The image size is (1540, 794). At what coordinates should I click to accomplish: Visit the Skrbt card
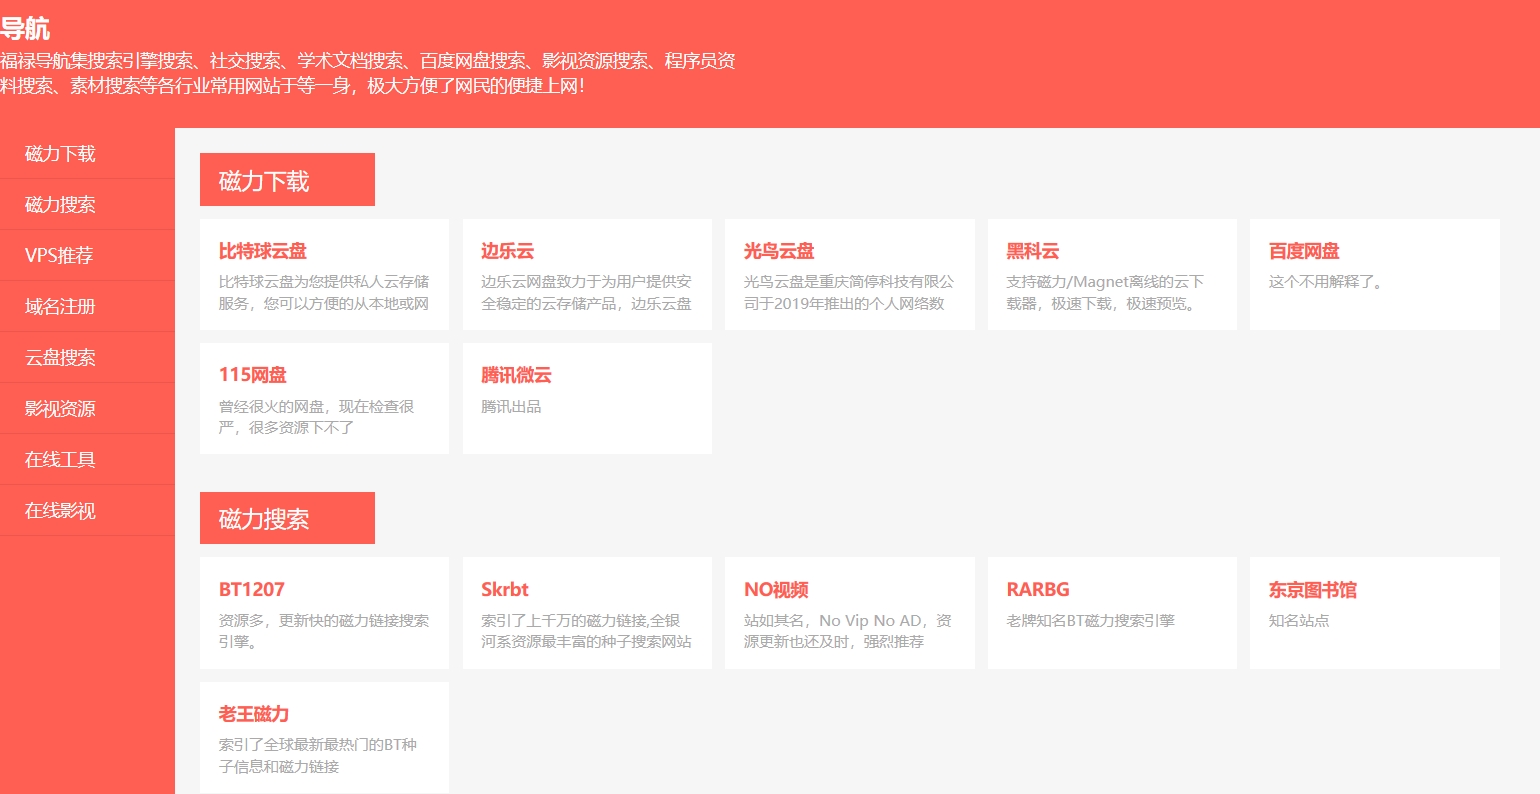coord(587,613)
